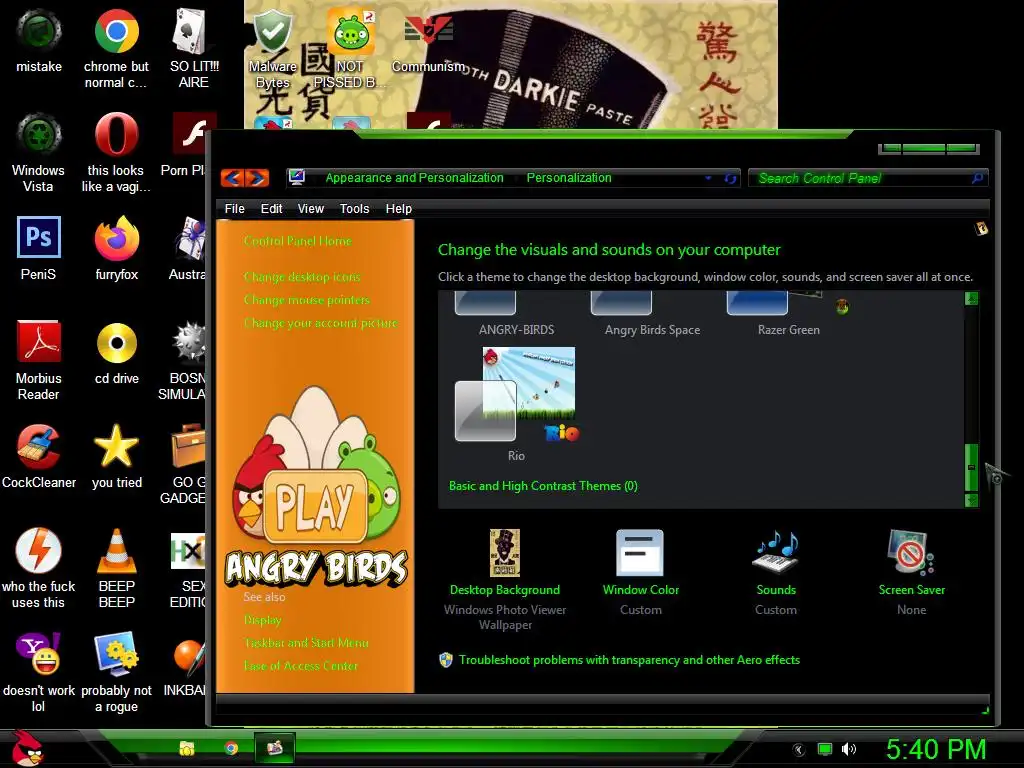Open the folder icon on the taskbar
Viewport: 1024px width, 768px height.
point(187,748)
